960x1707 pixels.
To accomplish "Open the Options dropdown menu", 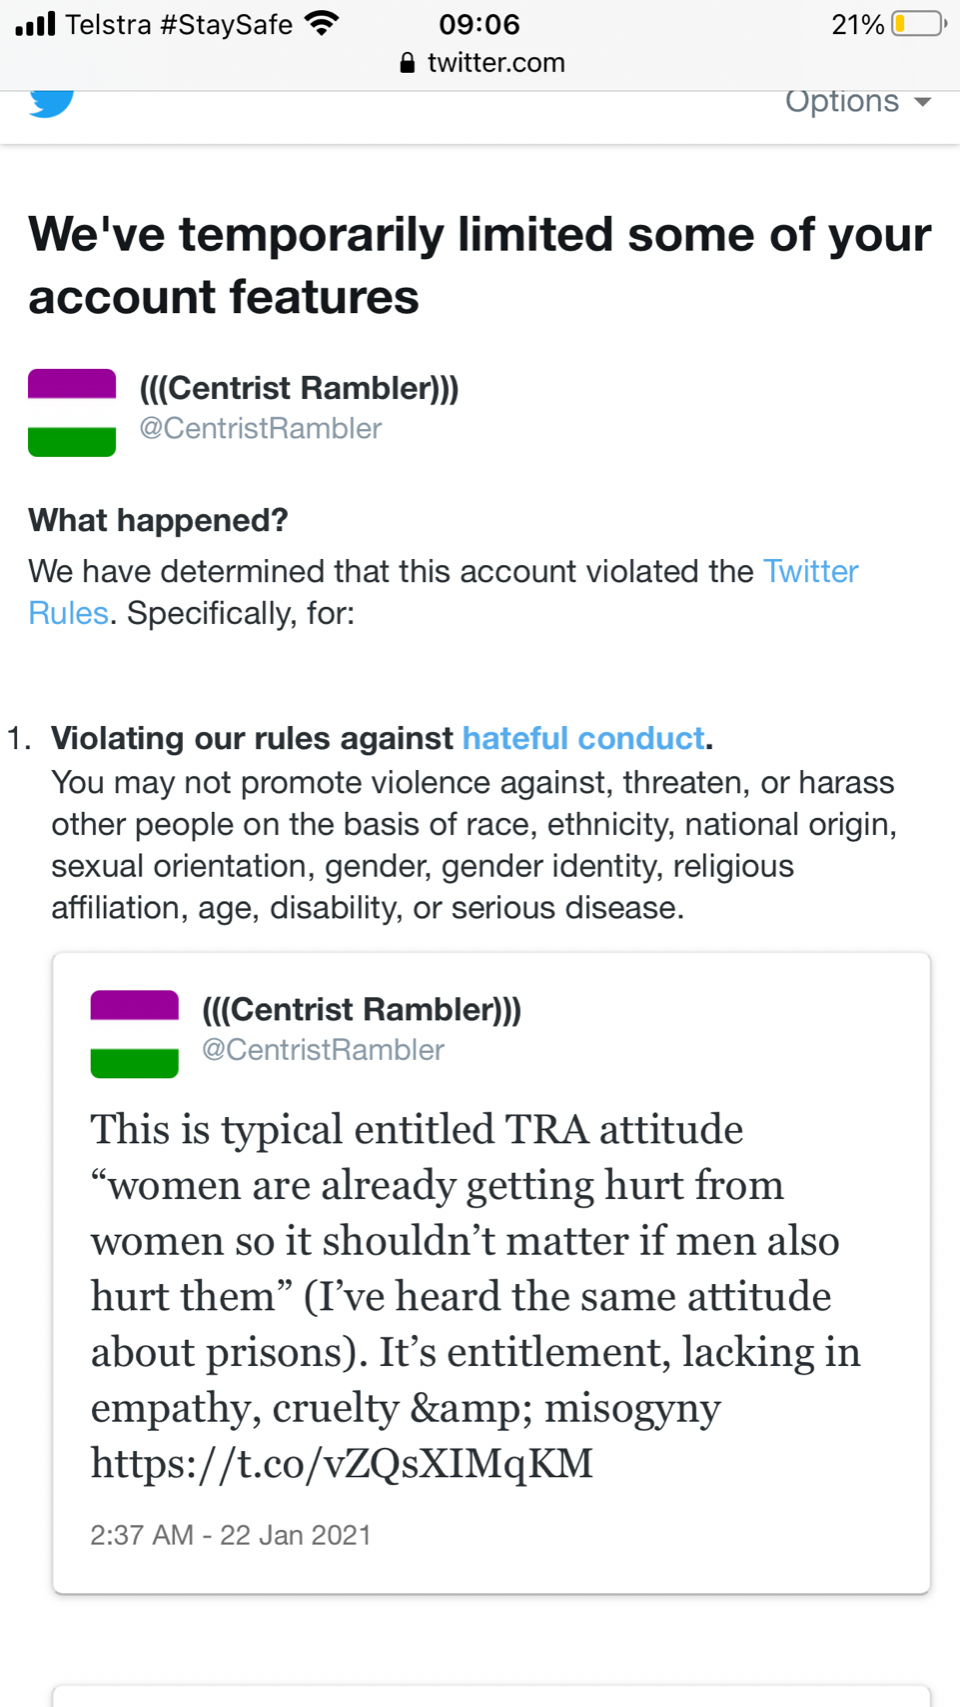I will tap(842, 102).
